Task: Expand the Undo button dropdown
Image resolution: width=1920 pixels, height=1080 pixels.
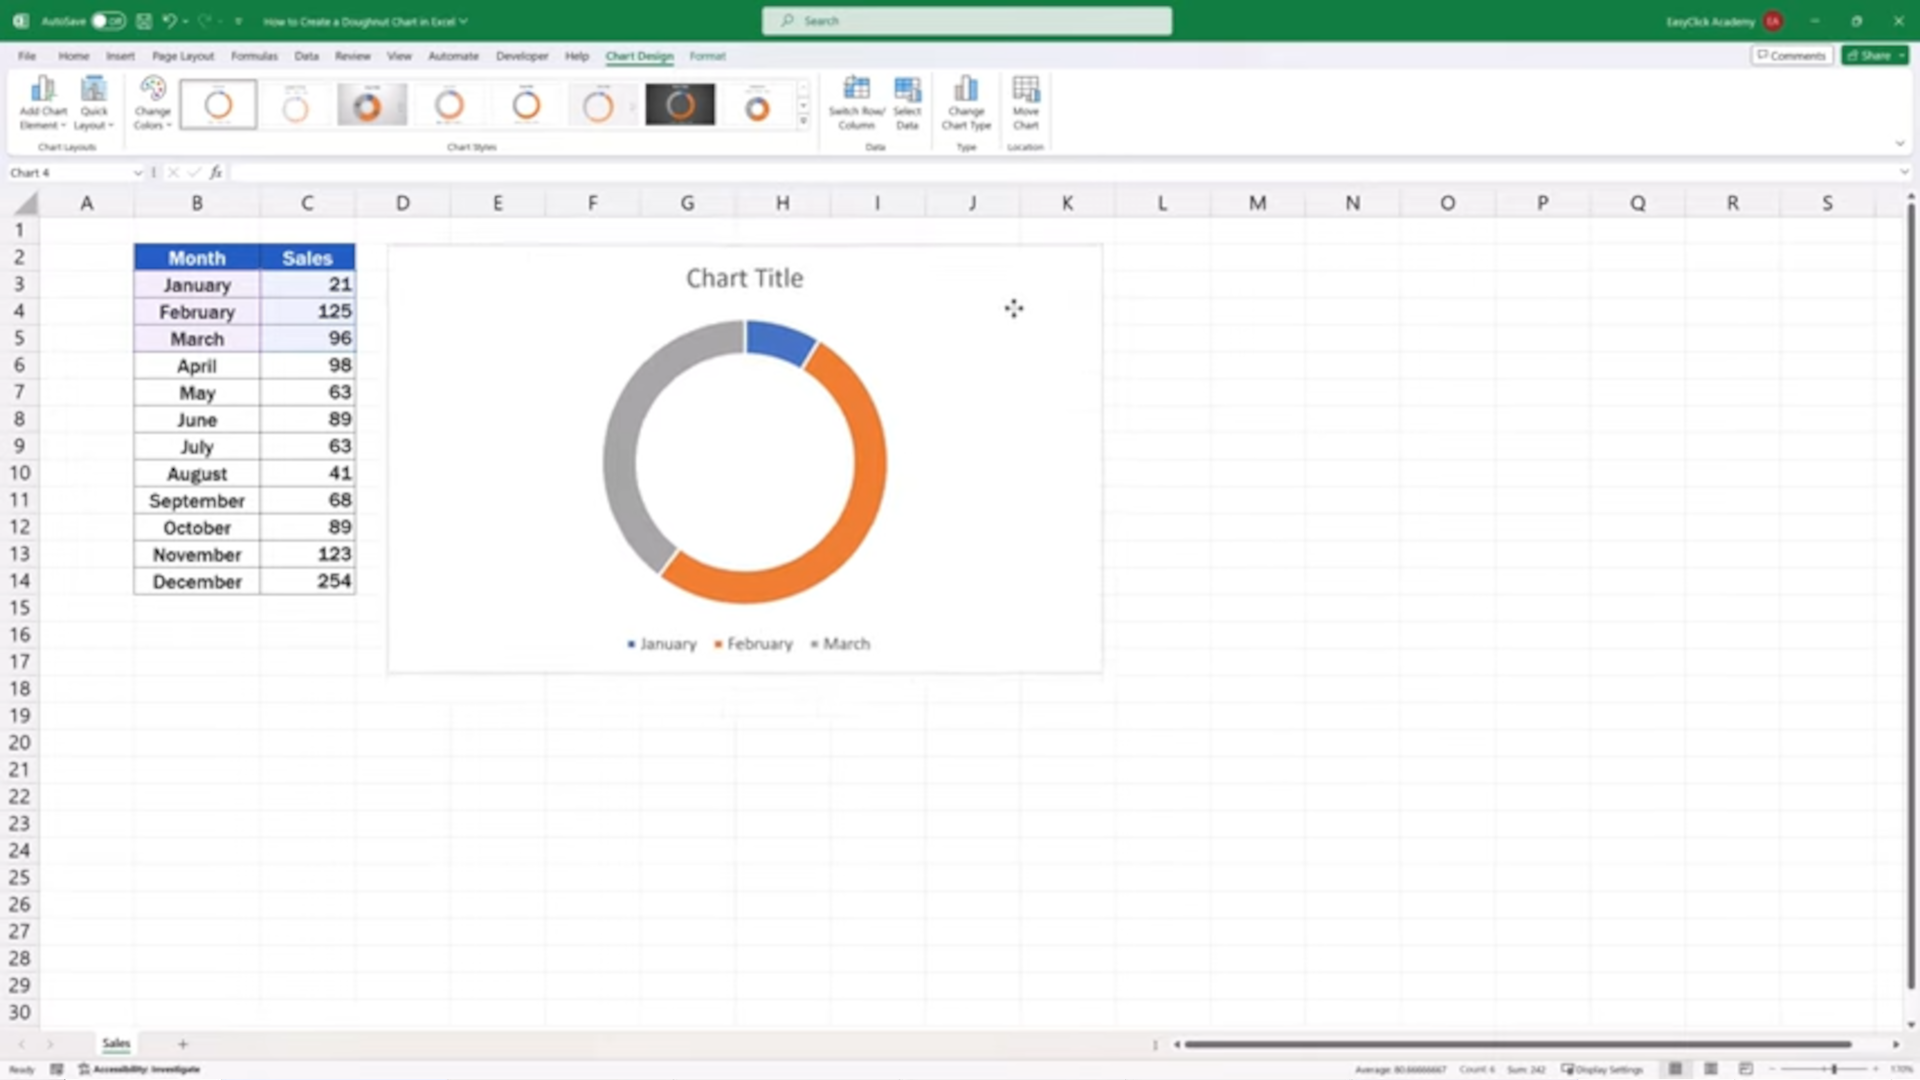Action: [x=183, y=20]
